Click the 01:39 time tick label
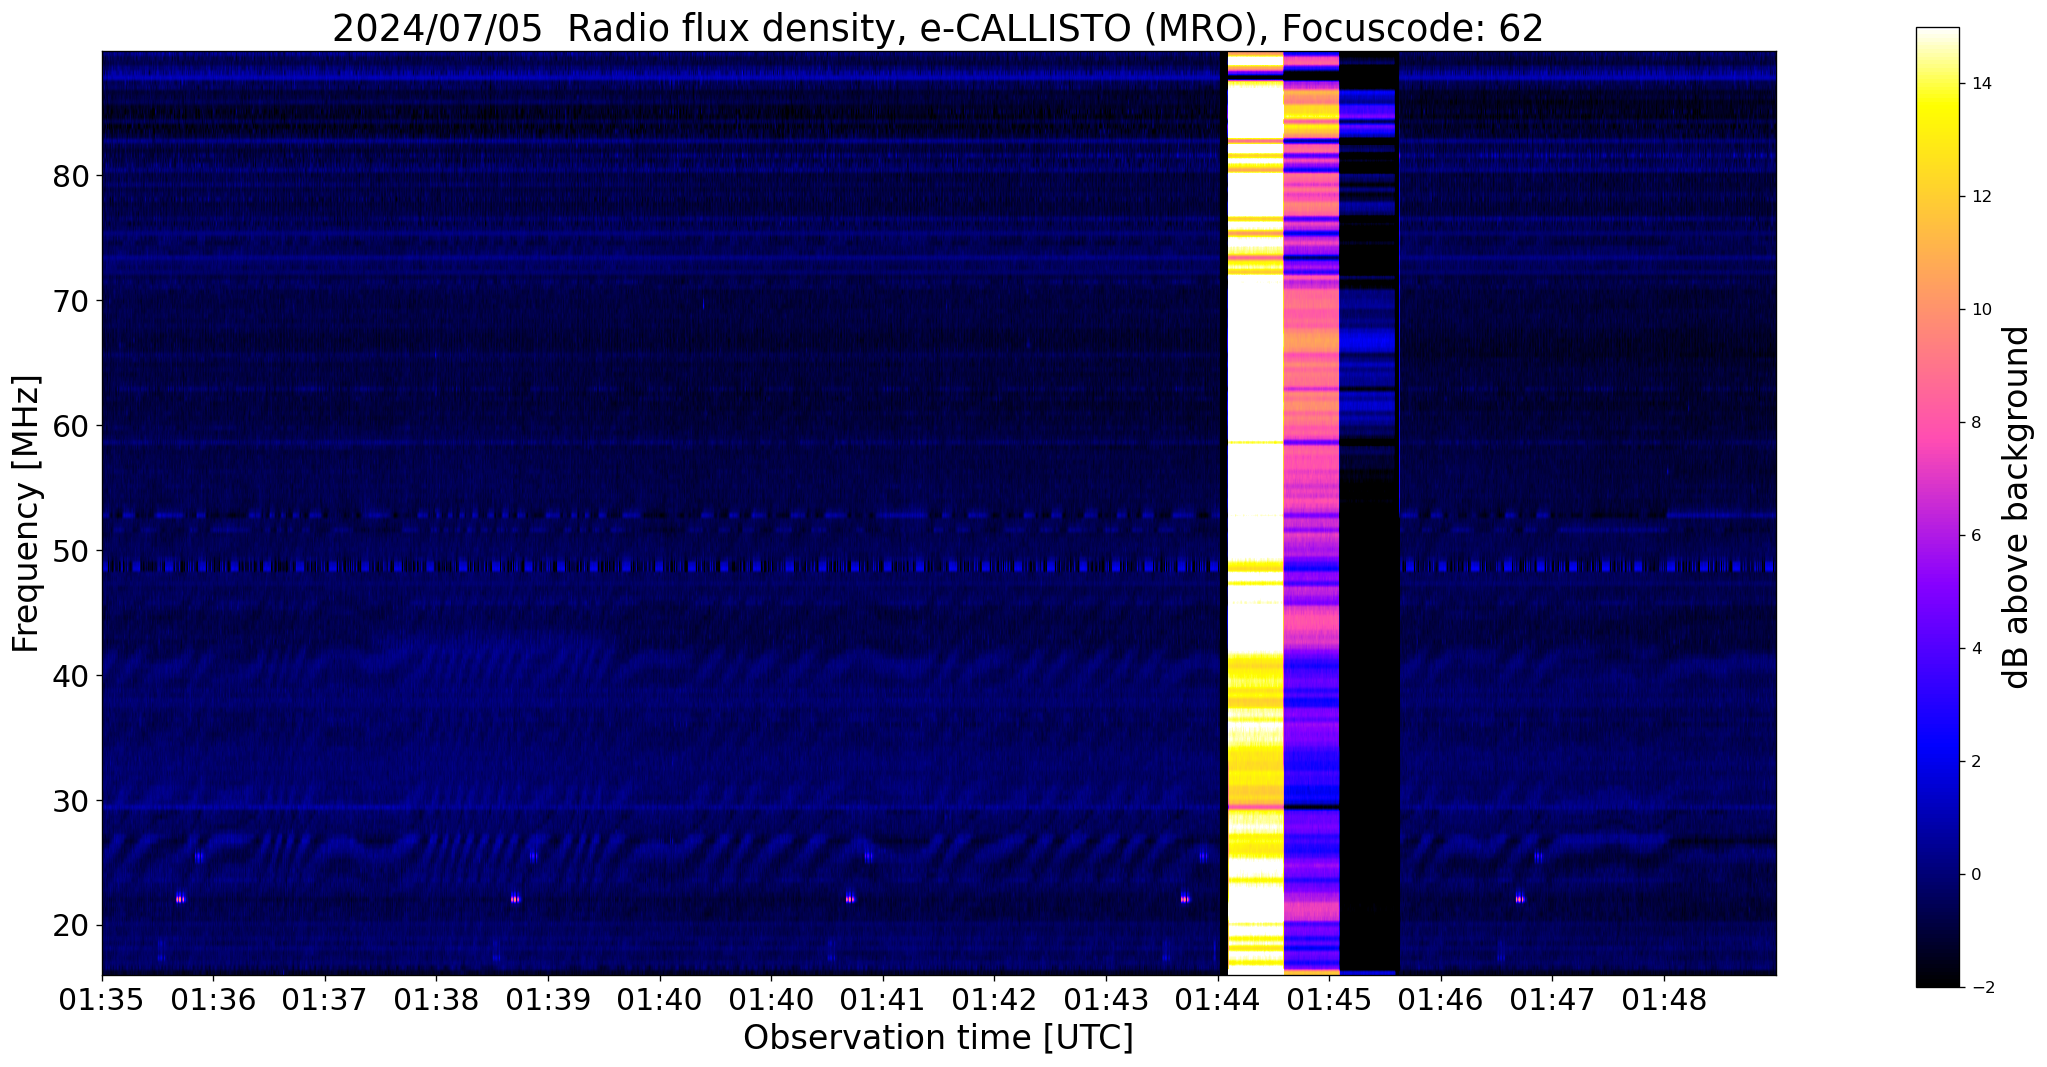 (548, 999)
